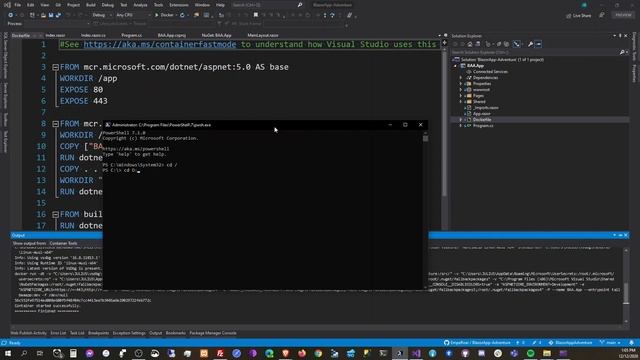640x360 pixels.
Task: Click the search box in title bar
Action: (x=267, y=5)
